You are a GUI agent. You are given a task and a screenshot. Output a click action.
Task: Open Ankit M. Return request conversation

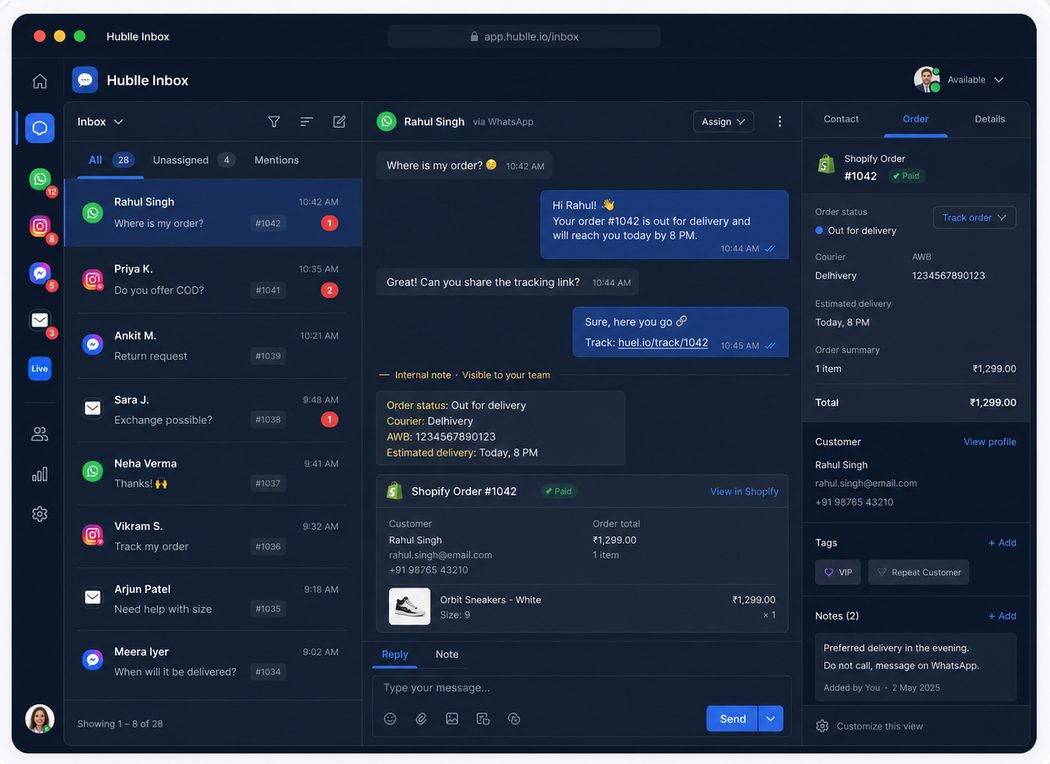click(213, 346)
